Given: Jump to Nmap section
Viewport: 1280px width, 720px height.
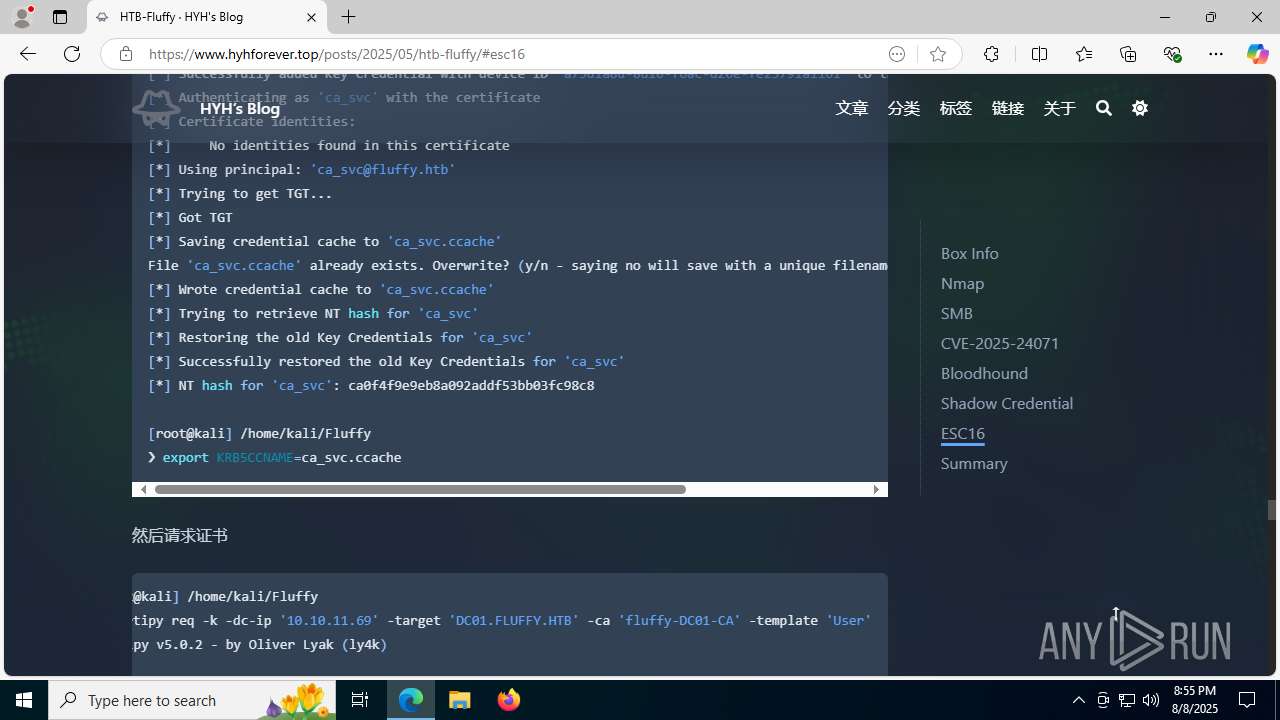Looking at the screenshot, I should [962, 283].
